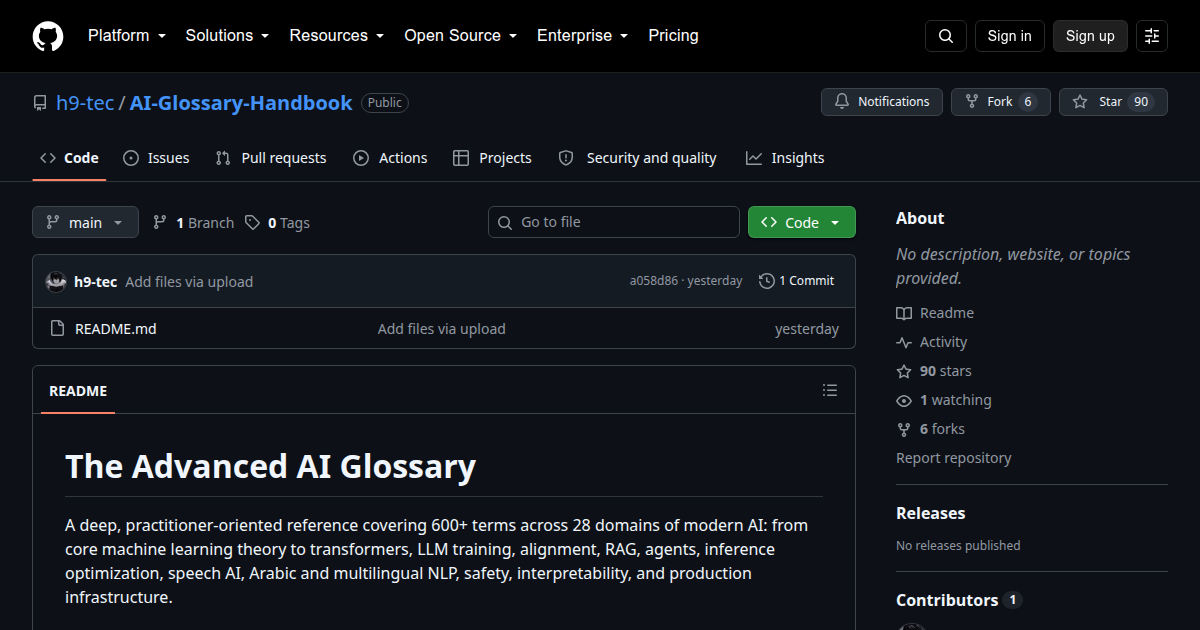Open the README.md file
Screen dimensions: 1200x630
click(116, 329)
